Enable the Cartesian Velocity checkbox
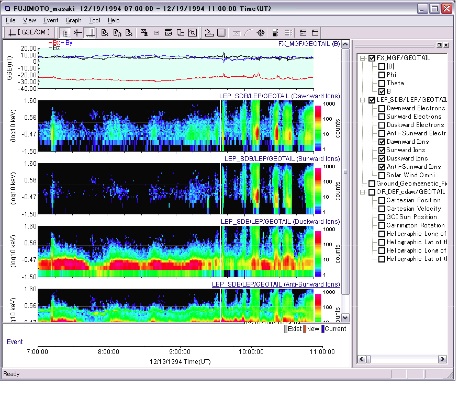 point(382,209)
